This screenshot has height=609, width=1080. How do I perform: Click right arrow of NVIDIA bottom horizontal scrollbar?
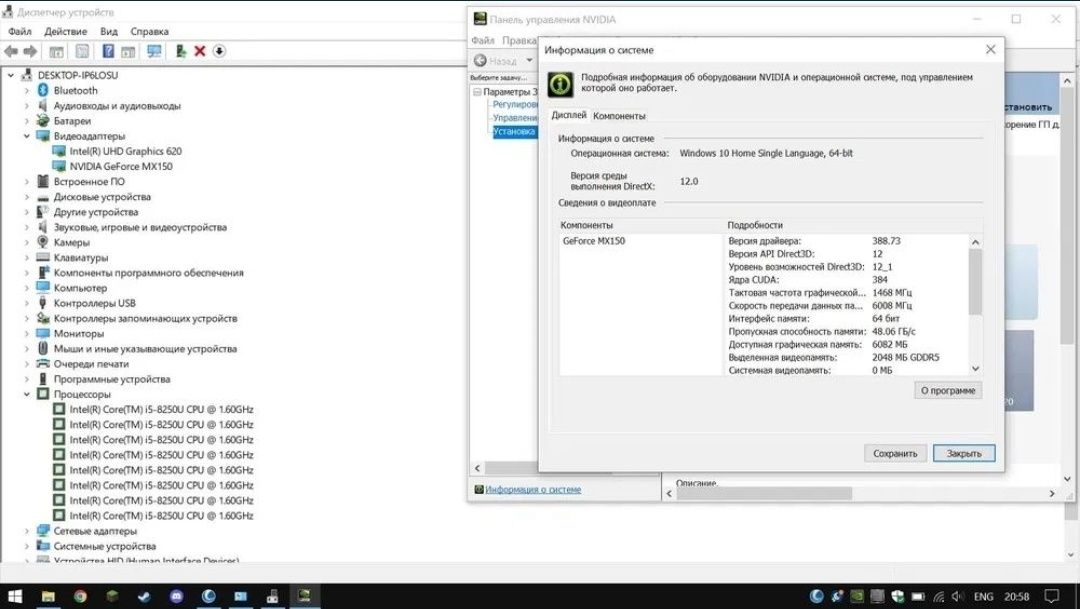pyautogui.click(x=1052, y=493)
